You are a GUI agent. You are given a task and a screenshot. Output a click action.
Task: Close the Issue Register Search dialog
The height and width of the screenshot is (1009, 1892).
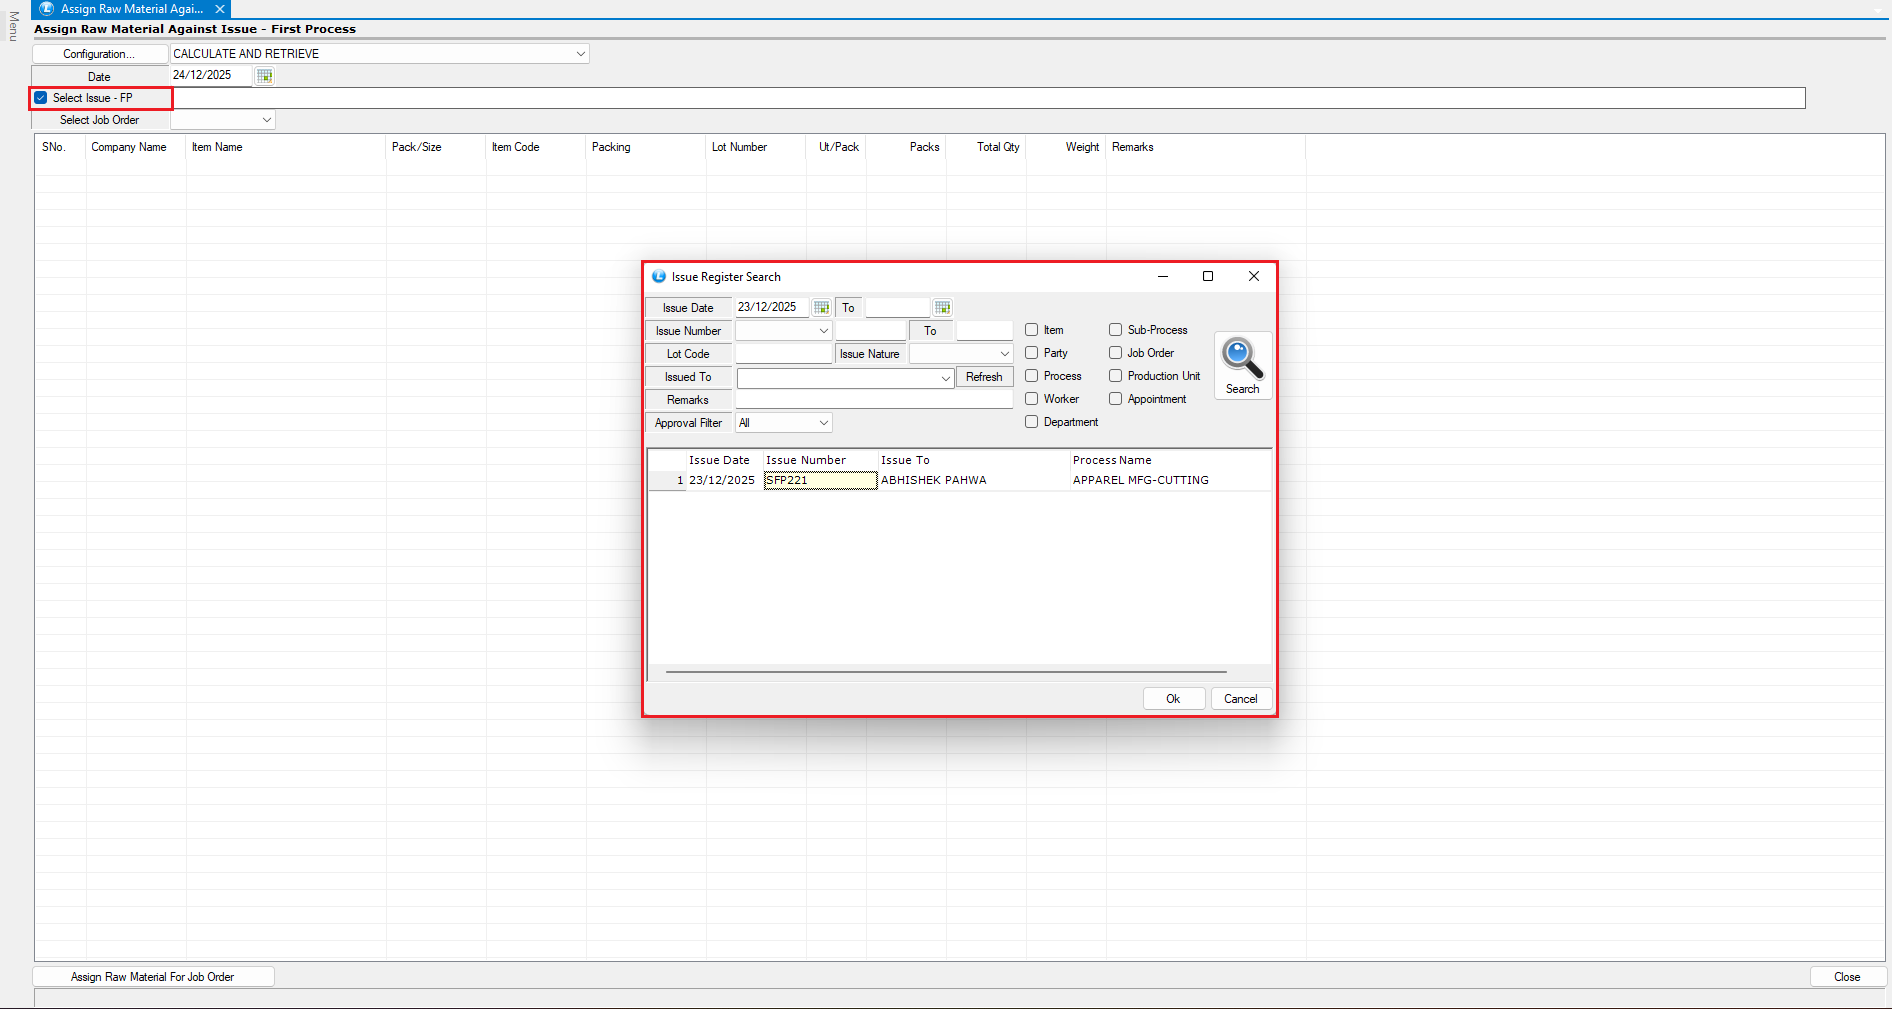click(1253, 277)
